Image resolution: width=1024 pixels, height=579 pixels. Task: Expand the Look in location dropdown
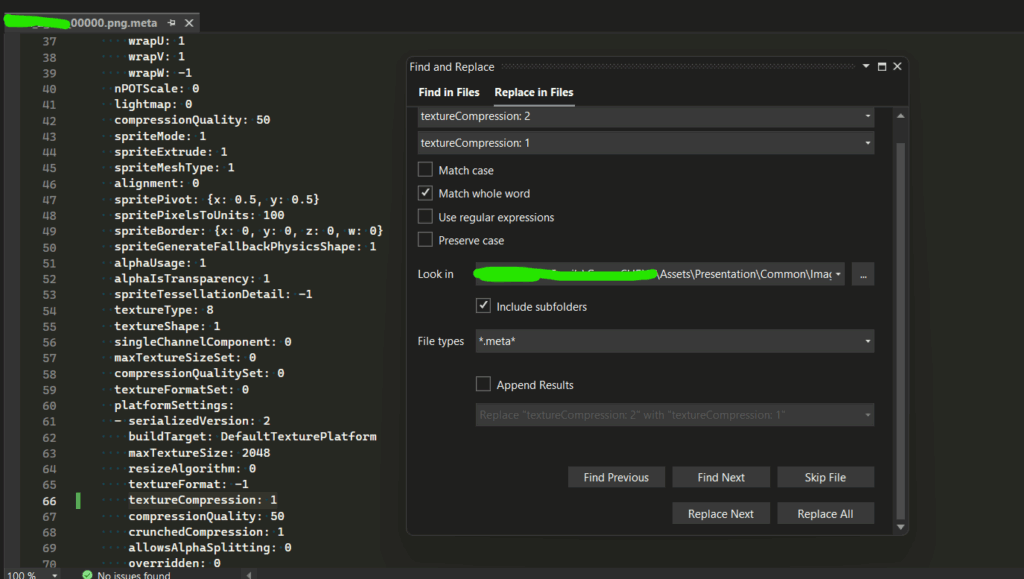(838, 274)
